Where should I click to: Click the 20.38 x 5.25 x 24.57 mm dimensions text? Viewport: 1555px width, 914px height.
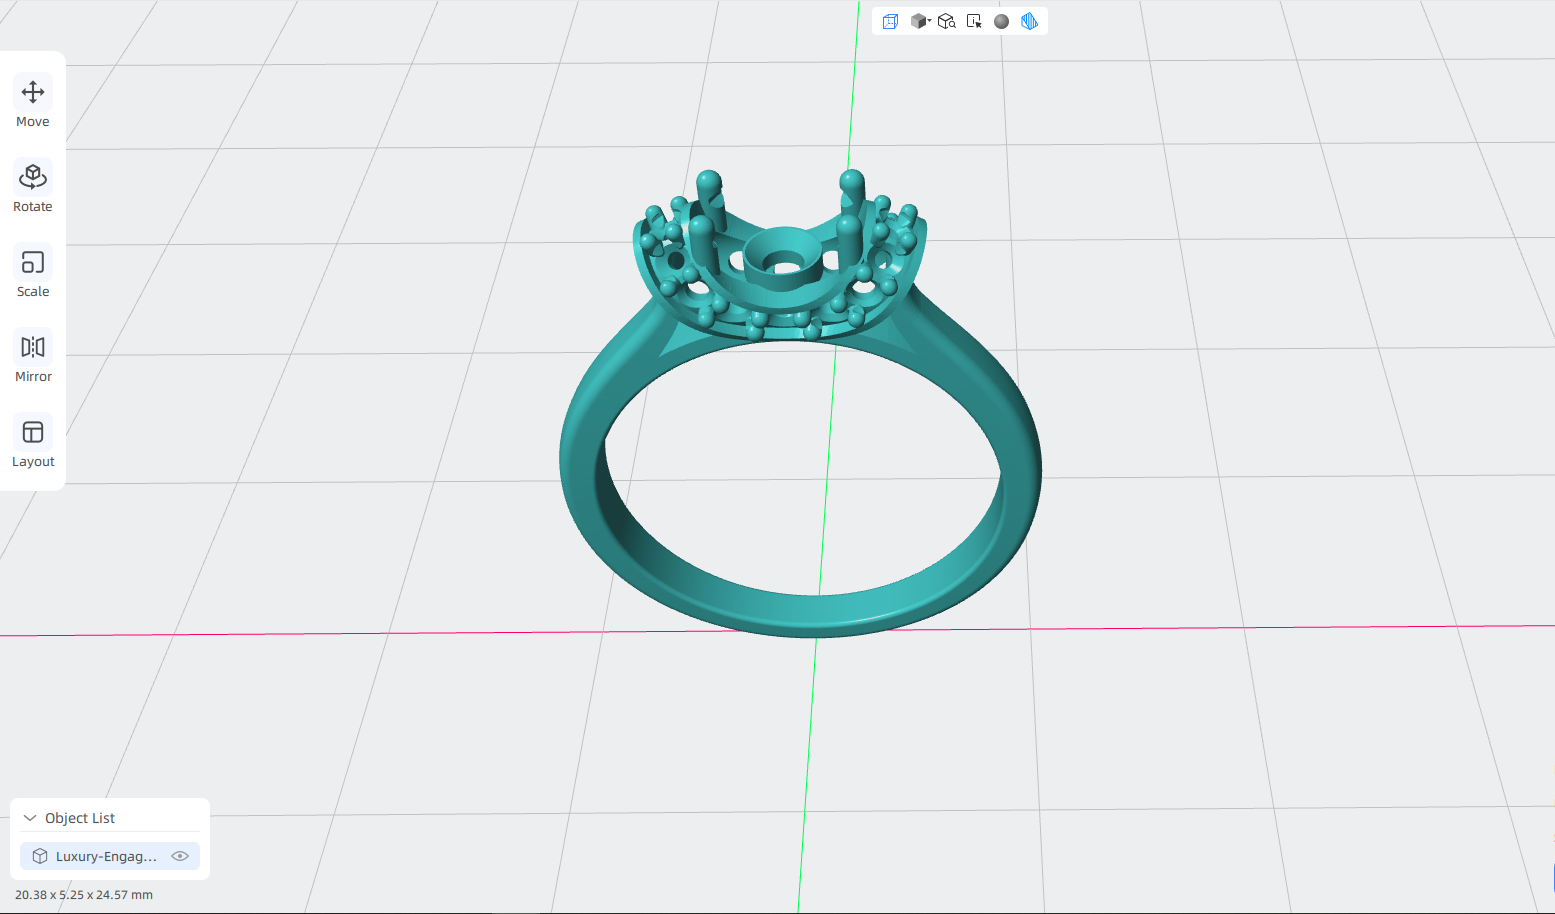tap(84, 895)
